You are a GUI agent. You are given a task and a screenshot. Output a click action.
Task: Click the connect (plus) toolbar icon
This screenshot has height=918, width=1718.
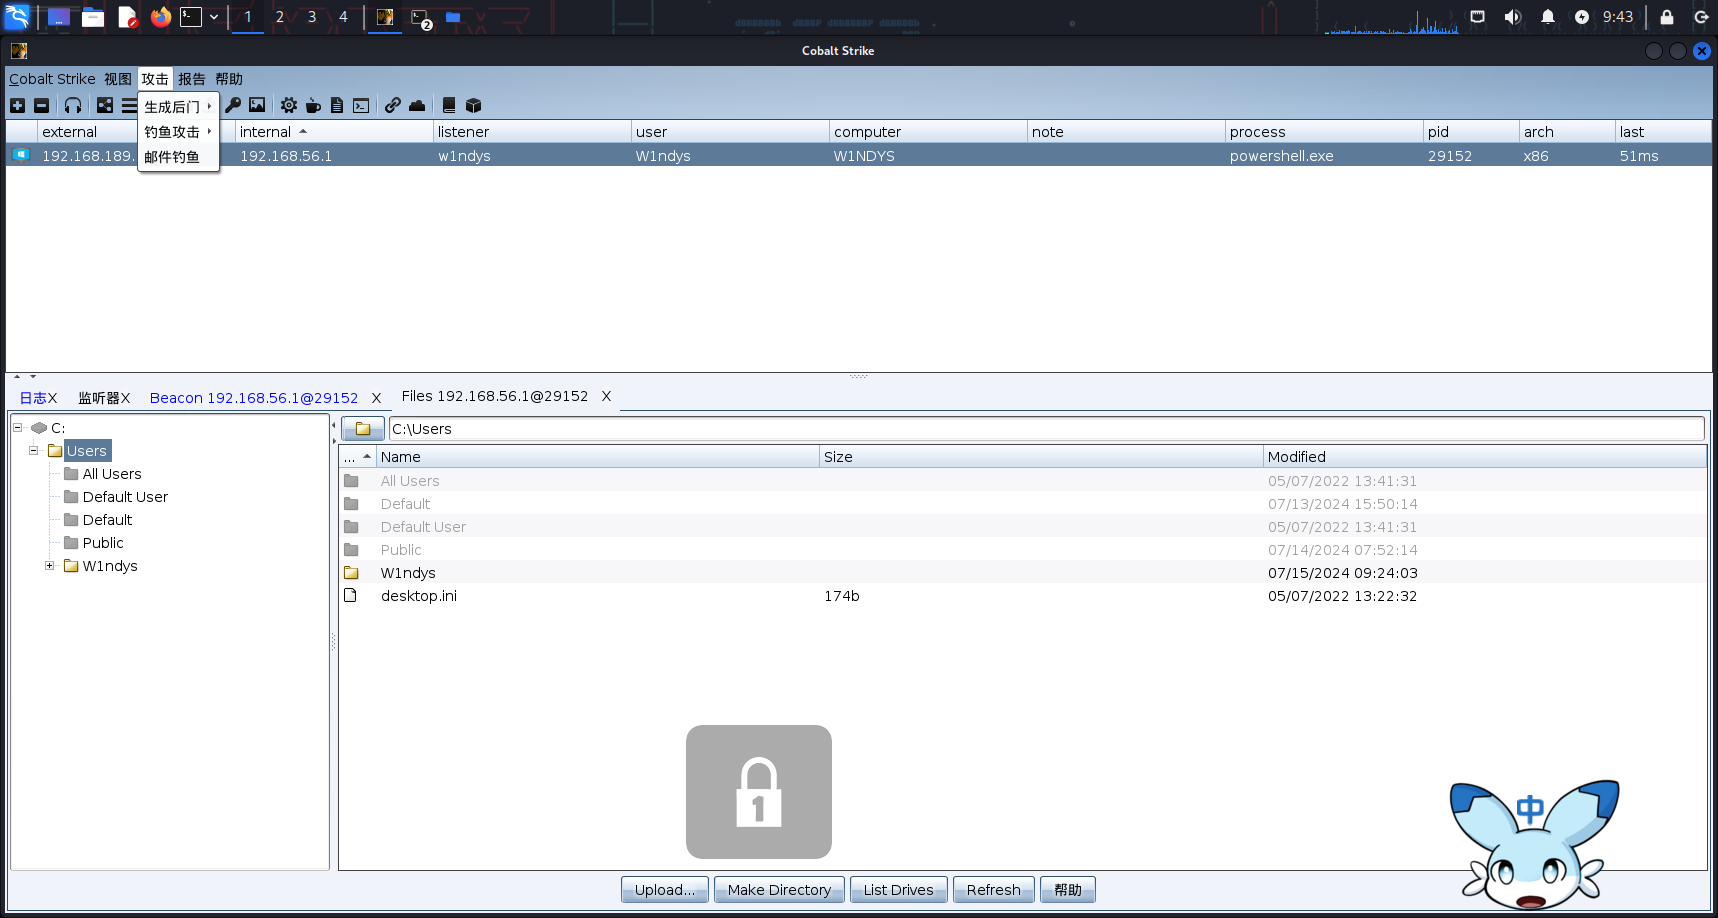click(17, 106)
